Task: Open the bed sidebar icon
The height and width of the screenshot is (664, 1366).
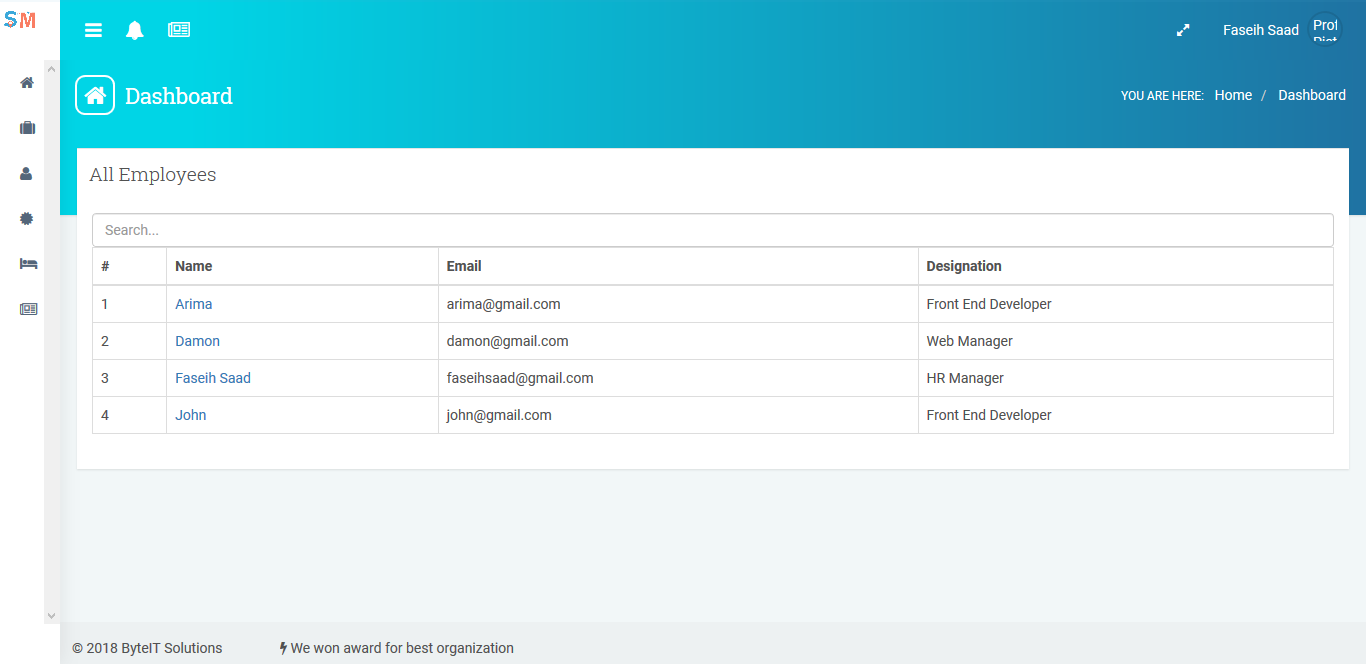Action: point(28,263)
